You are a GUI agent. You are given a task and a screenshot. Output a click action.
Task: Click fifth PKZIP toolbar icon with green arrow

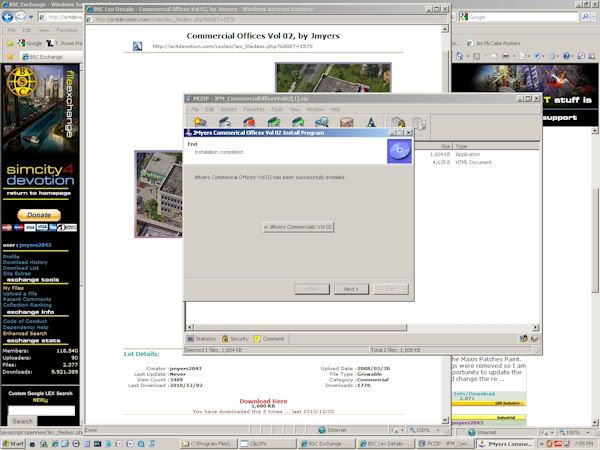point(298,122)
